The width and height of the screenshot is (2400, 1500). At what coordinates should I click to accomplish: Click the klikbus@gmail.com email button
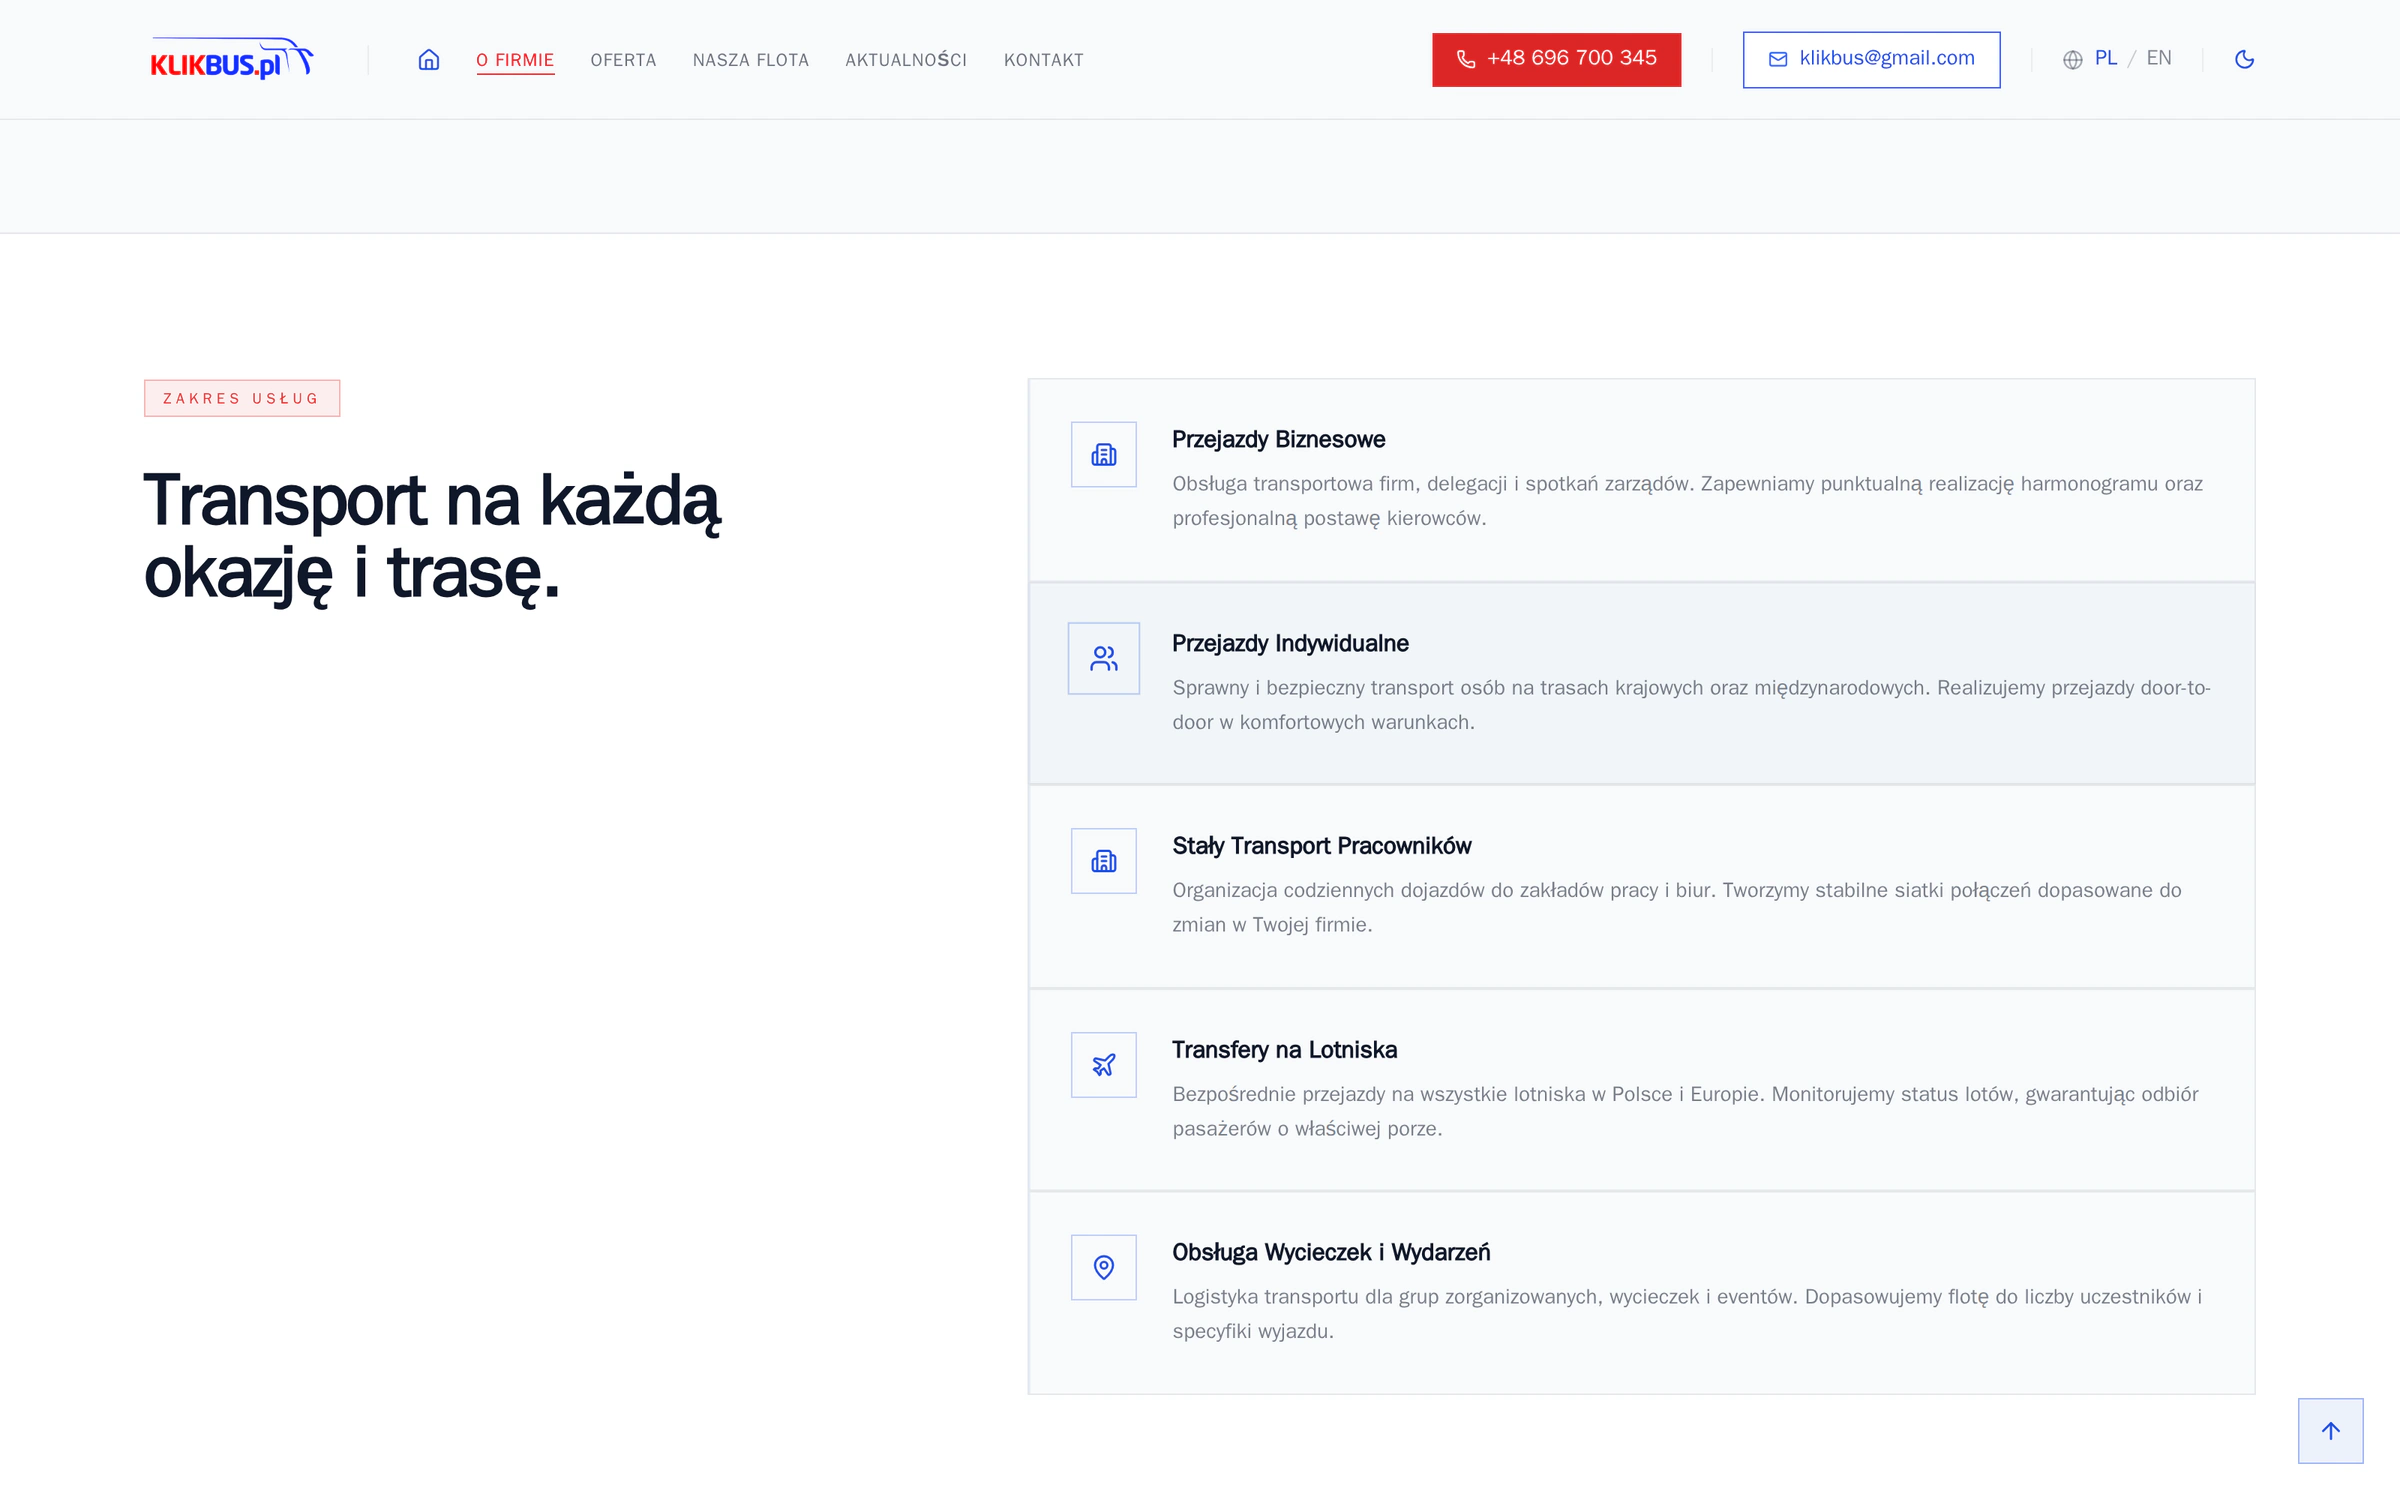(x=1871, y=60)
